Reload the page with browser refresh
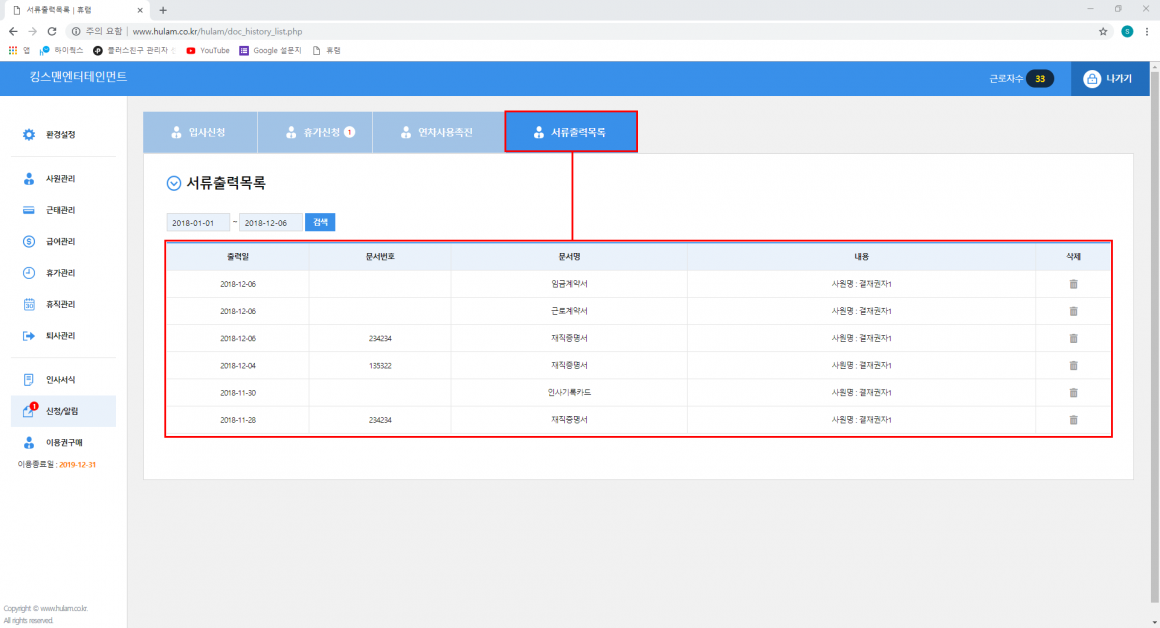 tap(52, 31)
